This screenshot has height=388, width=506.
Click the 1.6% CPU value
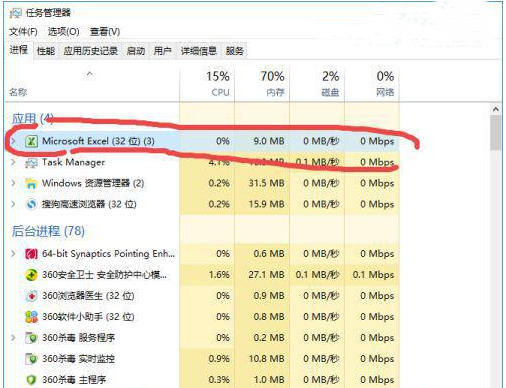pyautogui.click(x=219, y=275)
